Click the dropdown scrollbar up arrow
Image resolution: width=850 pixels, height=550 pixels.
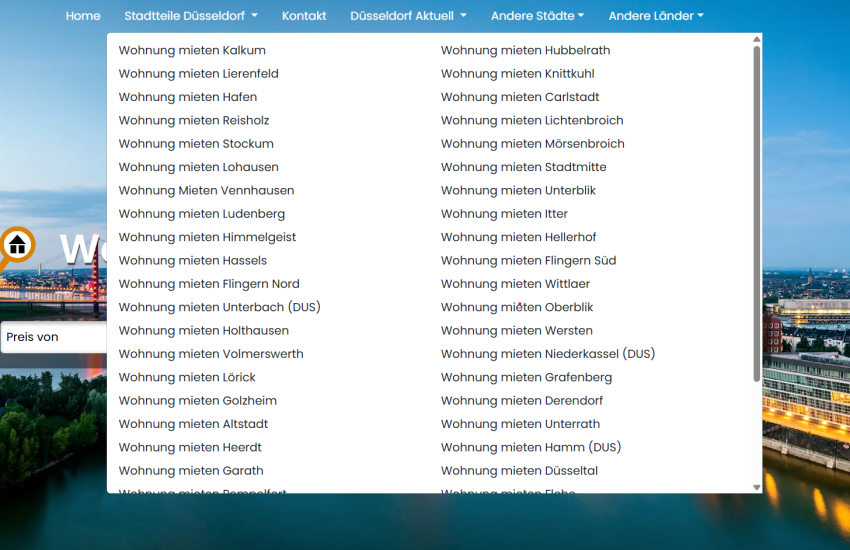pyautogui.click(x=756, y=39)
